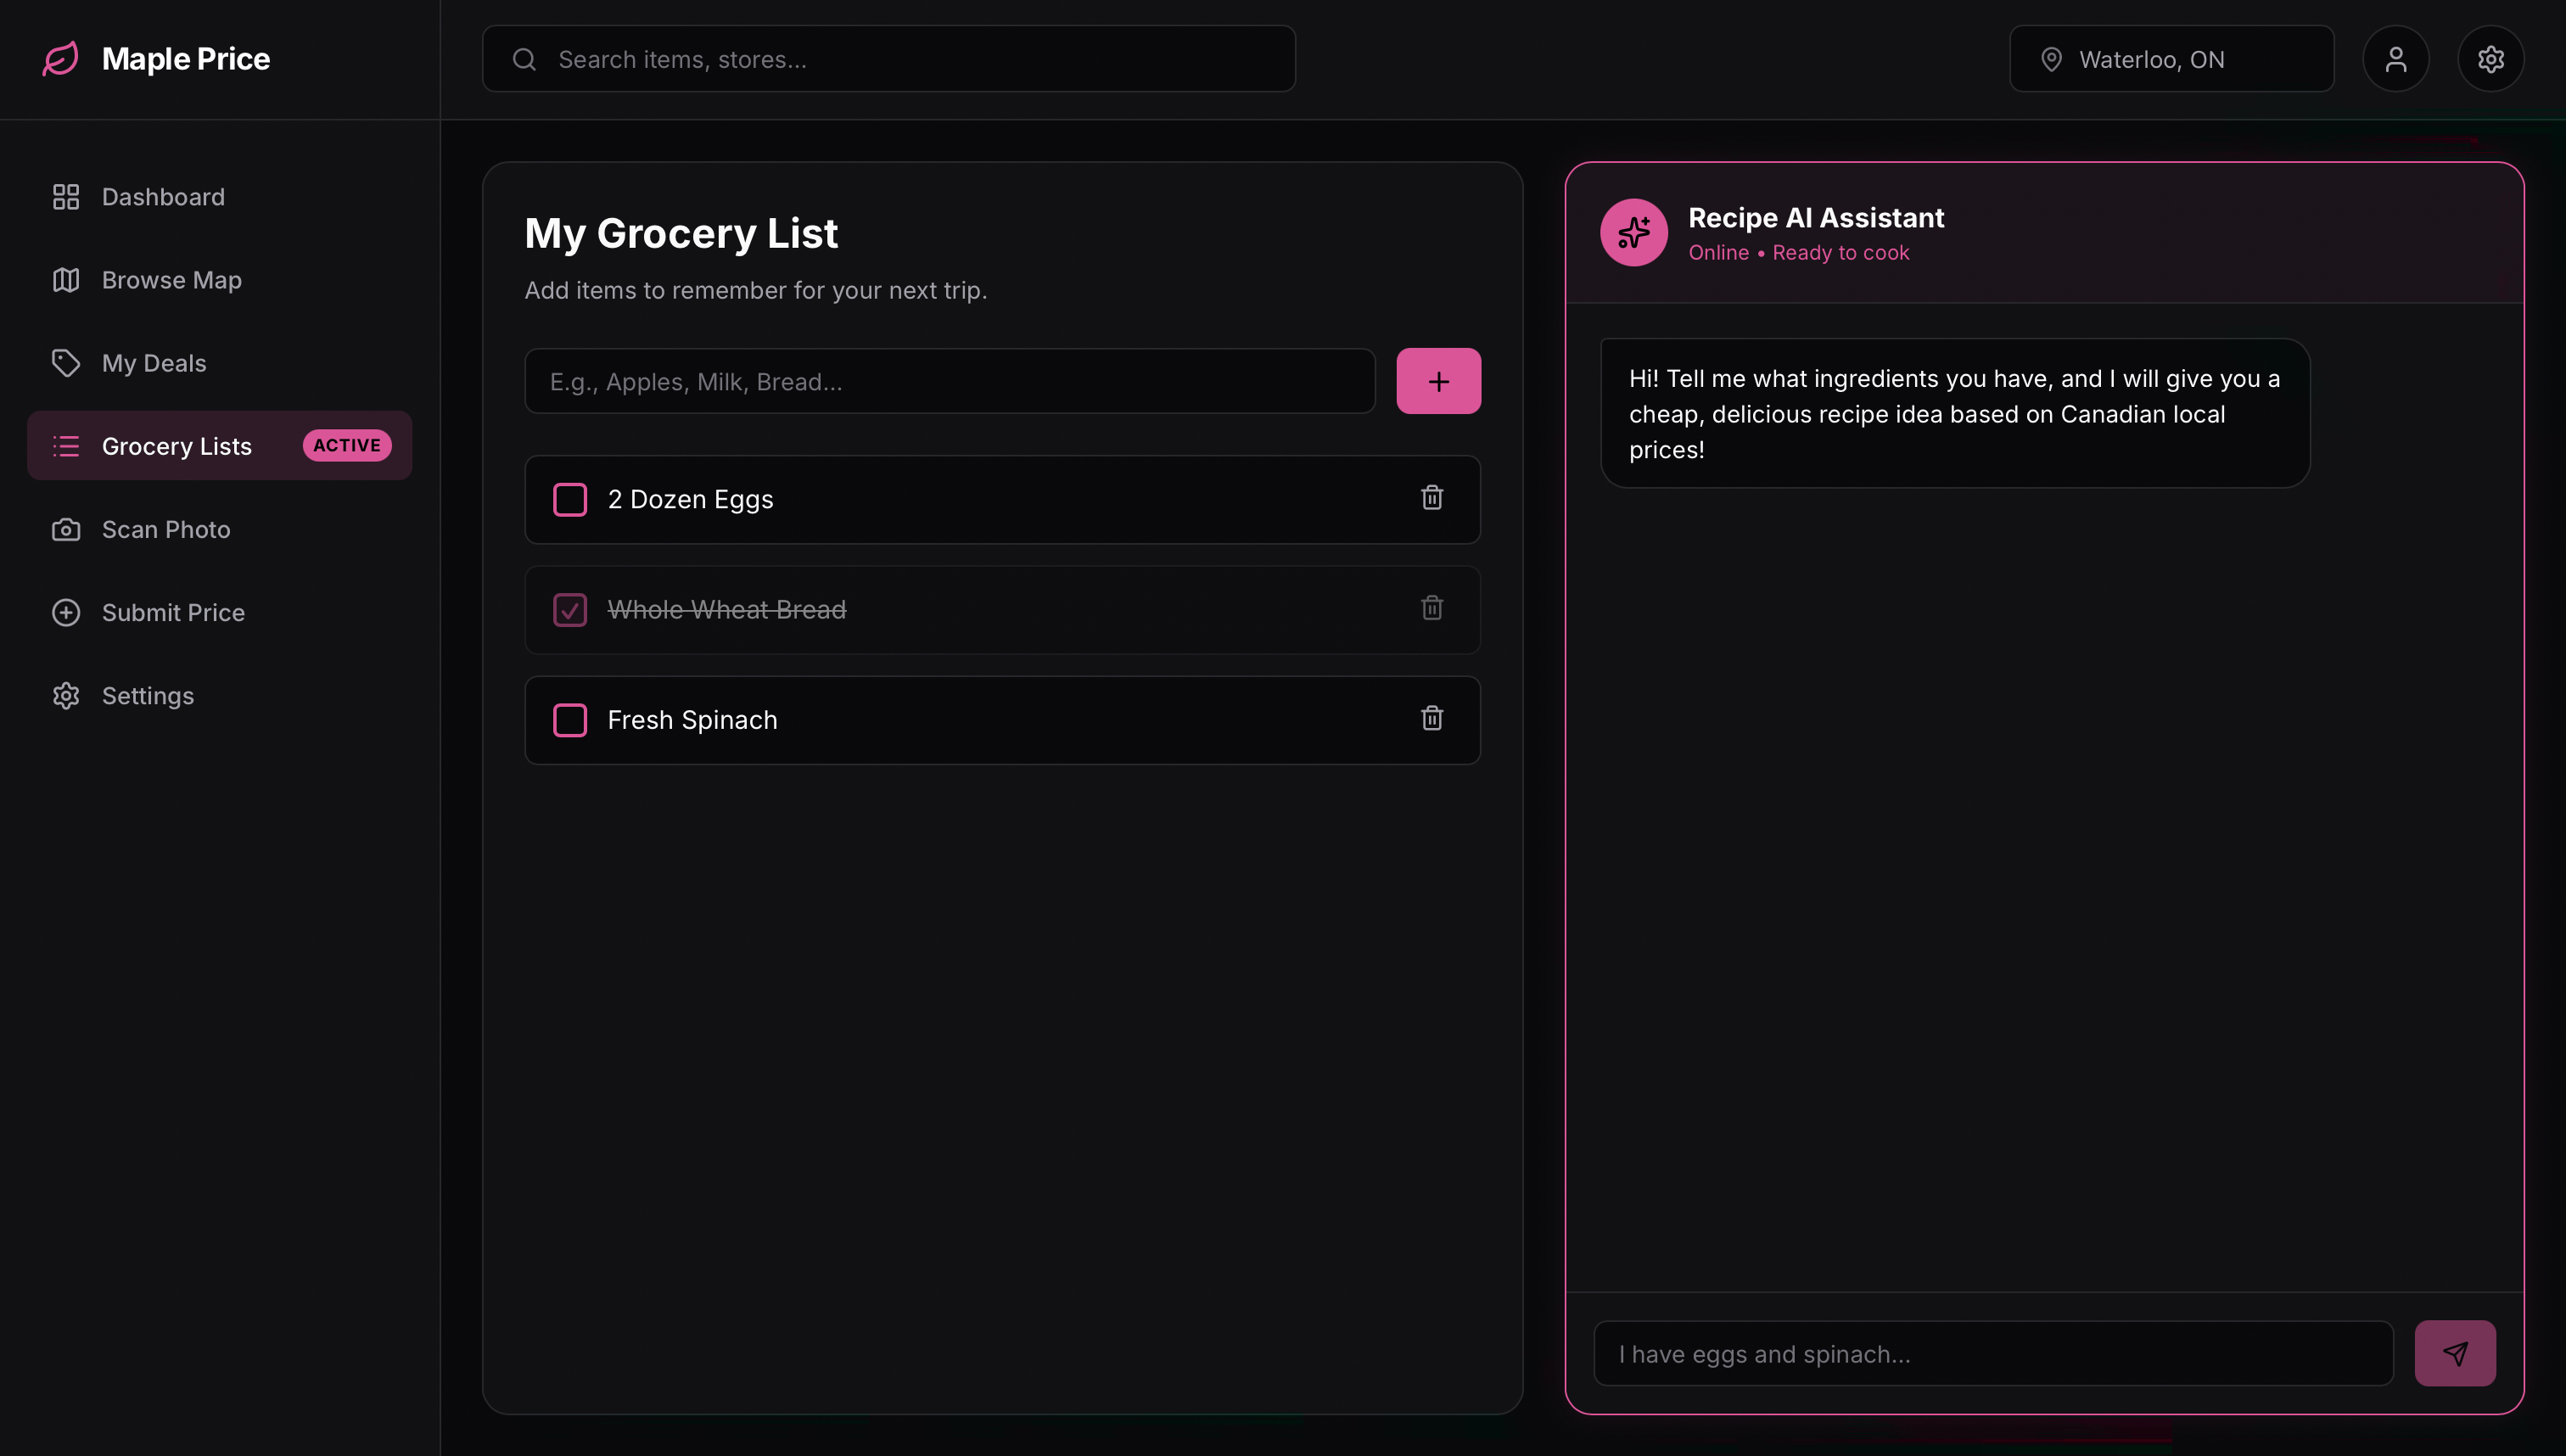The height and width of the screenshot is (1456, 2566).
Task: Open the Waterloo, ON location selector
Action: [x=2171, y=59]
